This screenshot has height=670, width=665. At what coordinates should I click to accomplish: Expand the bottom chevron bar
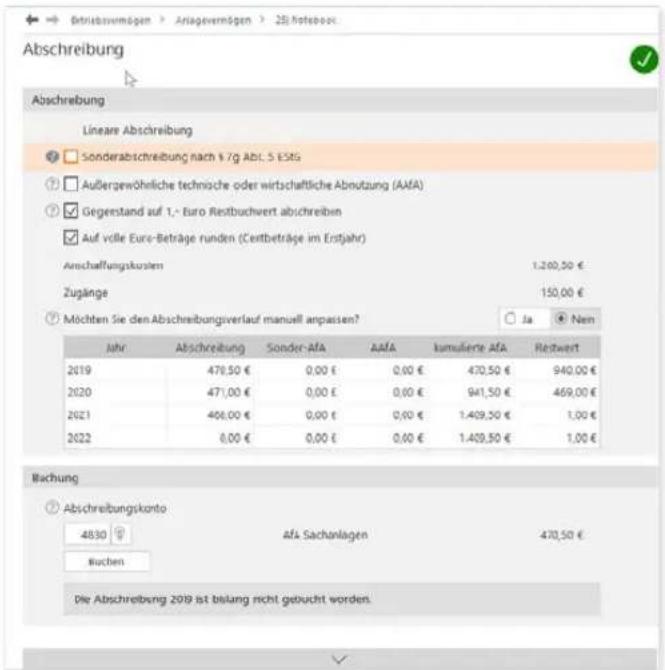[339, 659]
